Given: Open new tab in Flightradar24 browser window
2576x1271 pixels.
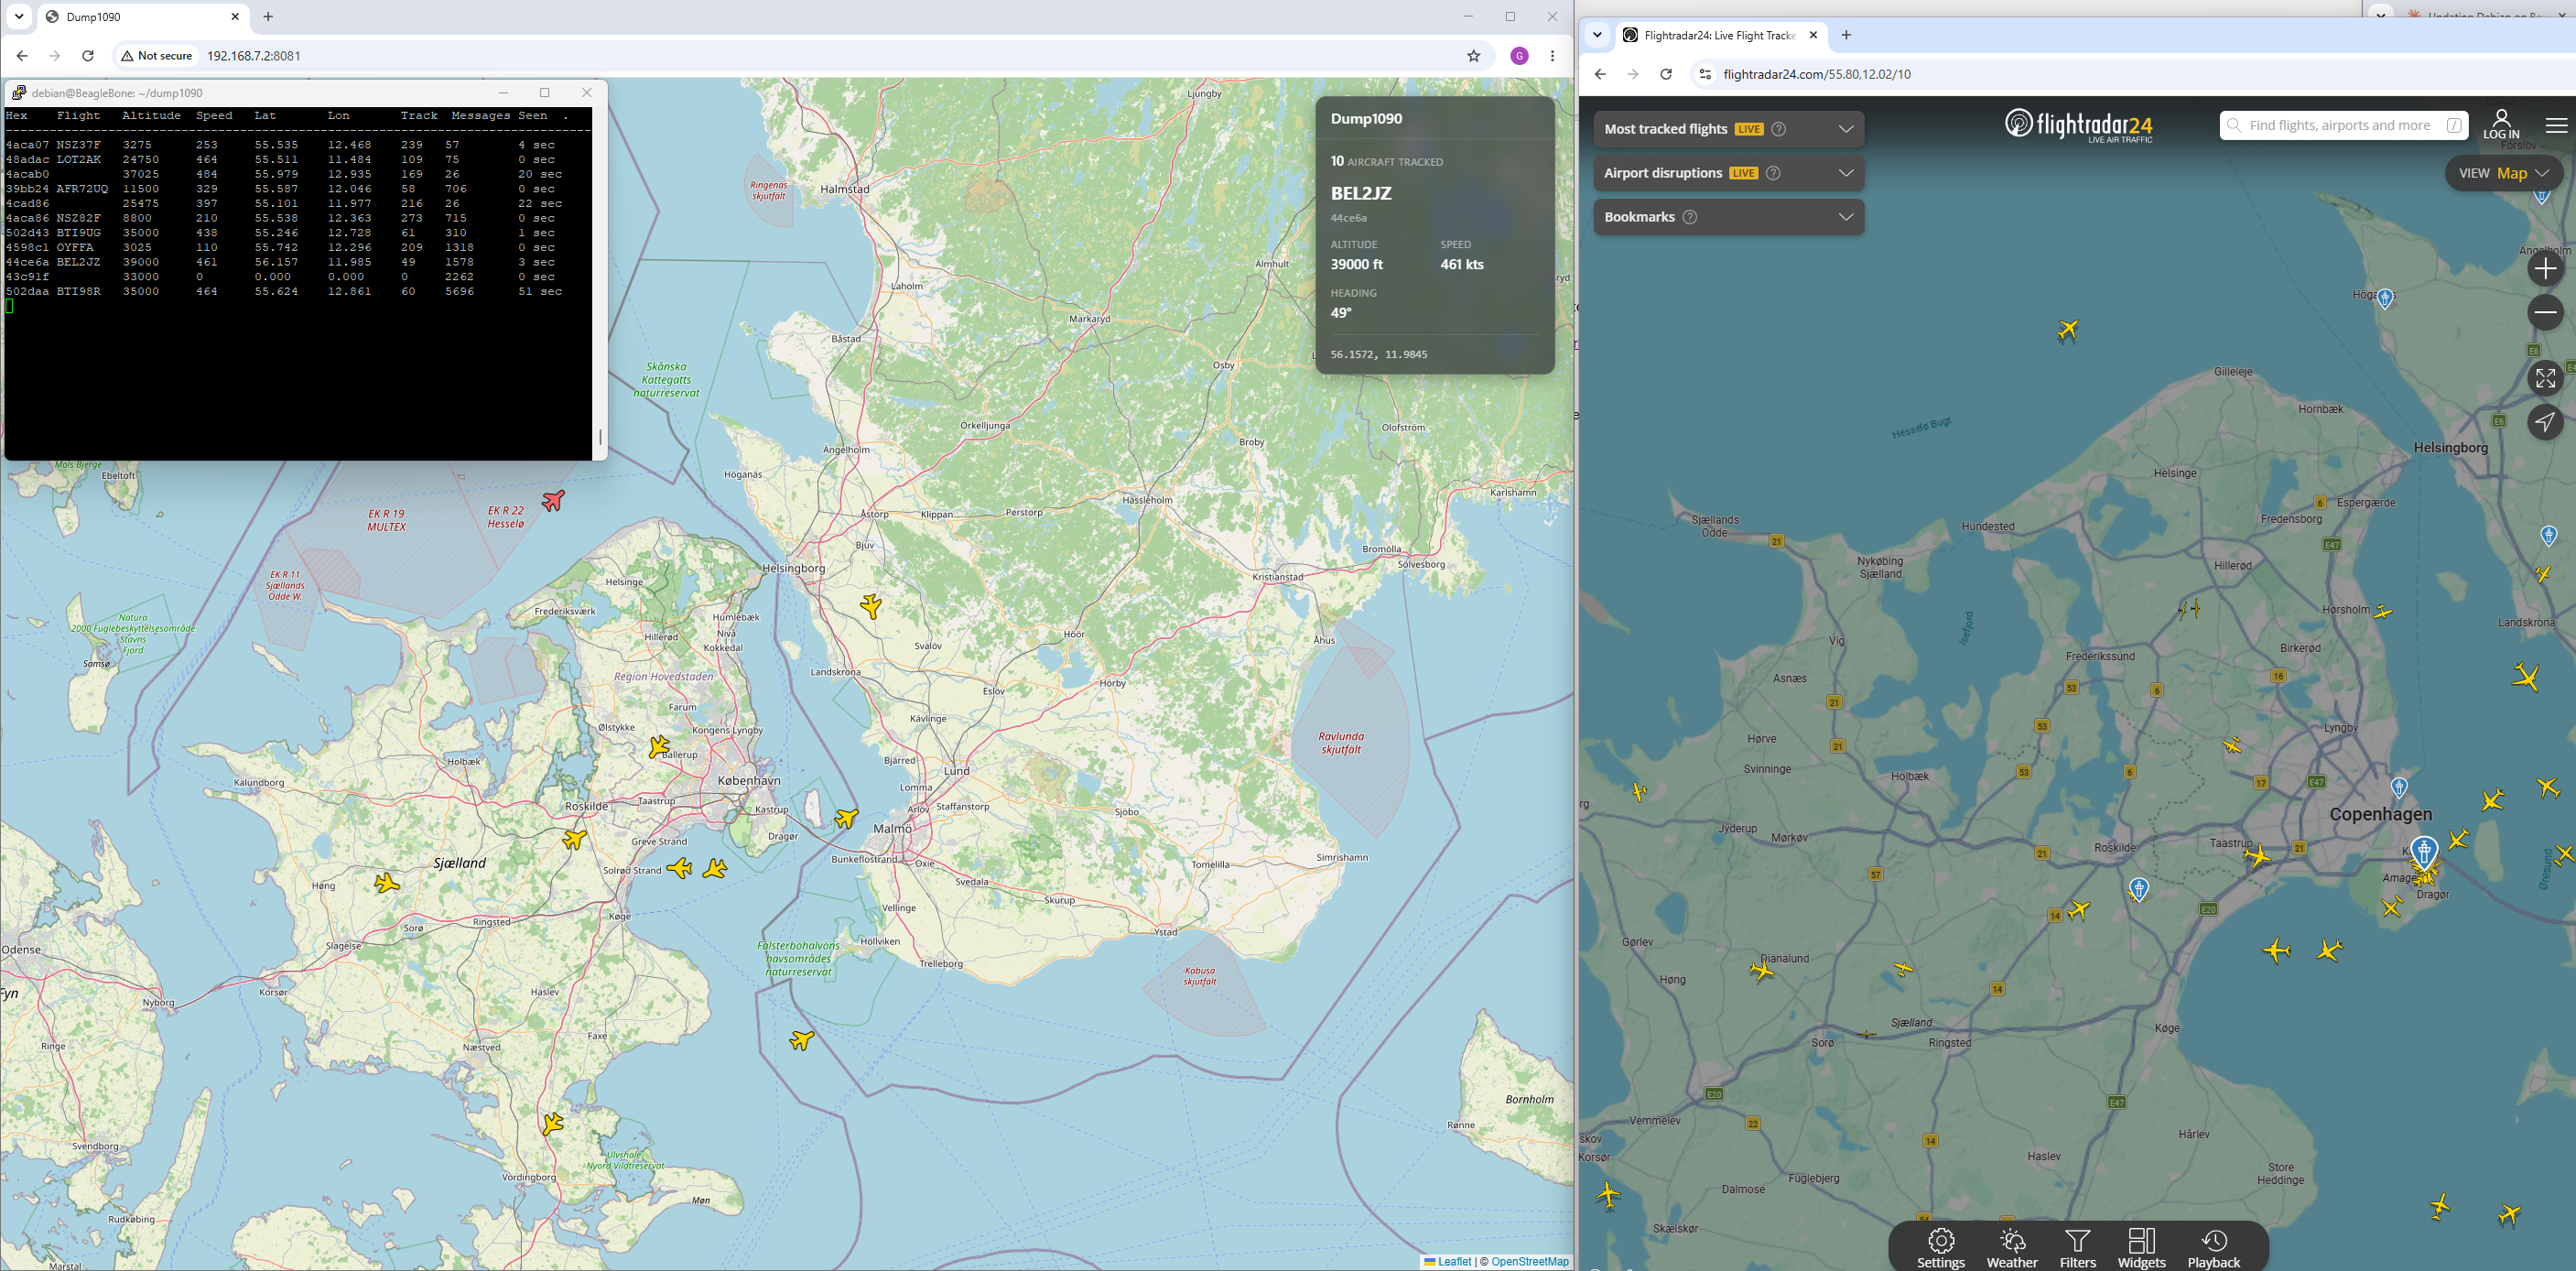Looking at the screenshot, I should (x=1846, y=35).
